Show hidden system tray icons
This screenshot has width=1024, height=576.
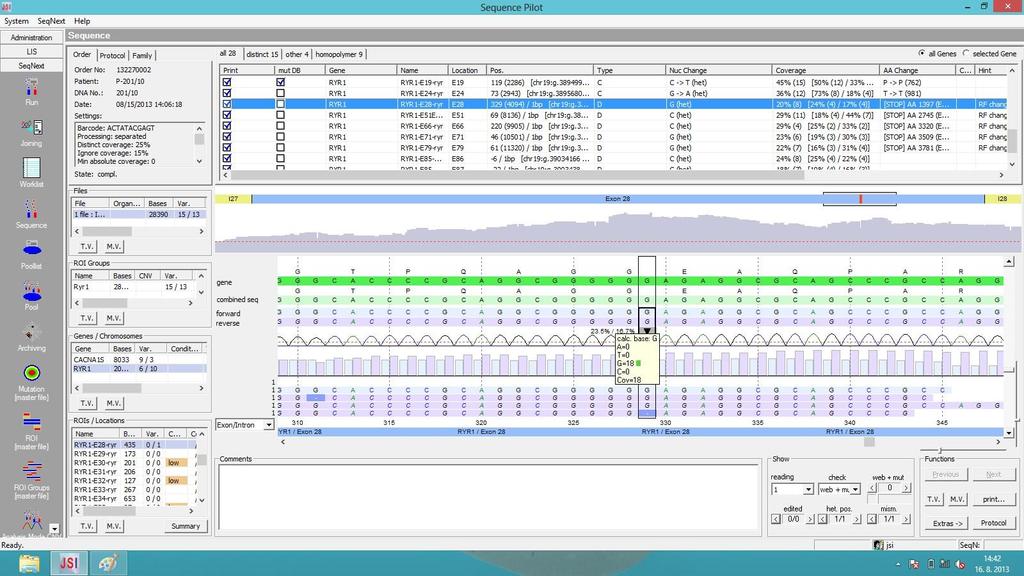(897, 564)
